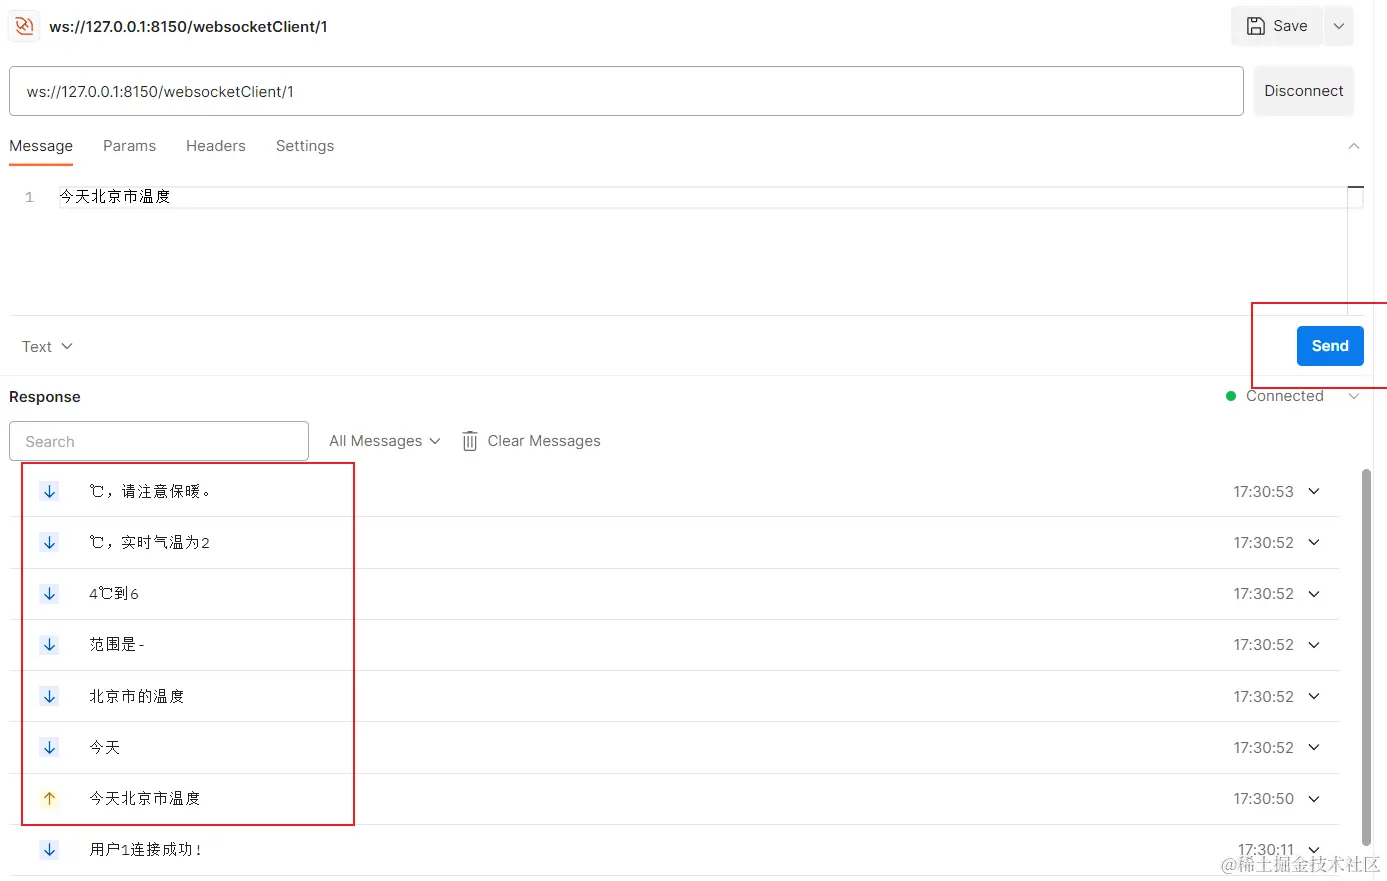1387x881 pixels.
Task: Click the request title ws://127.0.0.1:8150/websocketClient/1
Action: pyautogui.click(x=188, y=26)
